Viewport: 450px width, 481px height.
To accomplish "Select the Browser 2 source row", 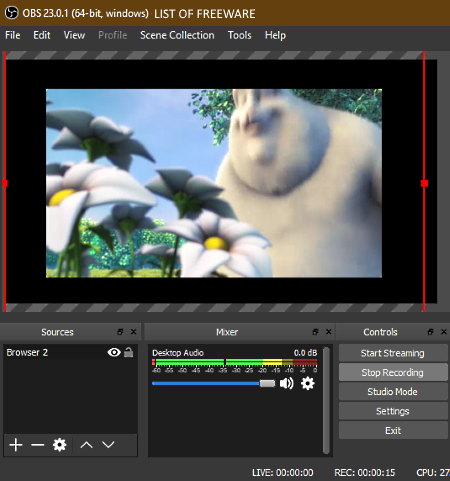I will pos(70,353).
